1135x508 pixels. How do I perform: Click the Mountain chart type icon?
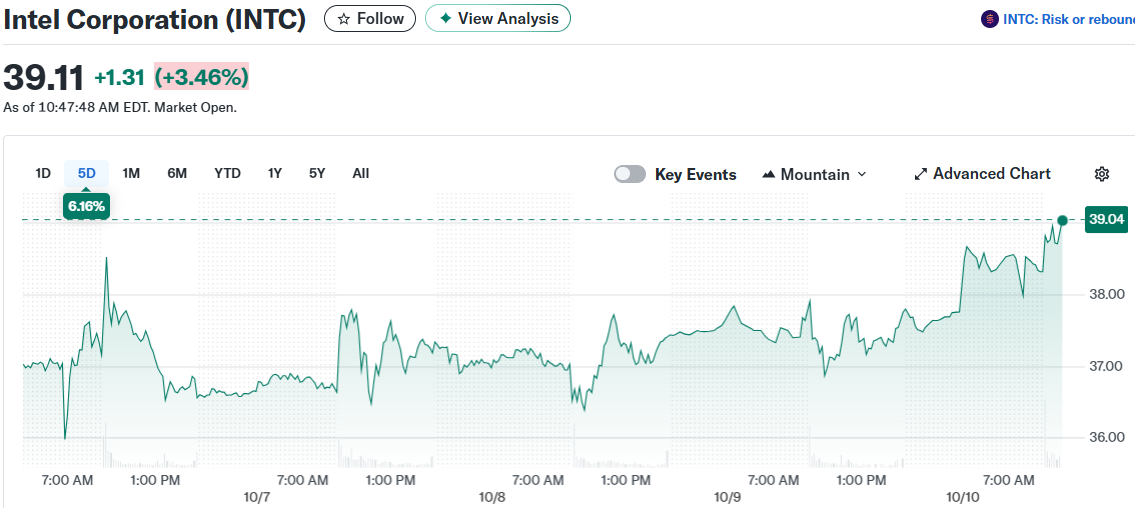tap(769, 174)
